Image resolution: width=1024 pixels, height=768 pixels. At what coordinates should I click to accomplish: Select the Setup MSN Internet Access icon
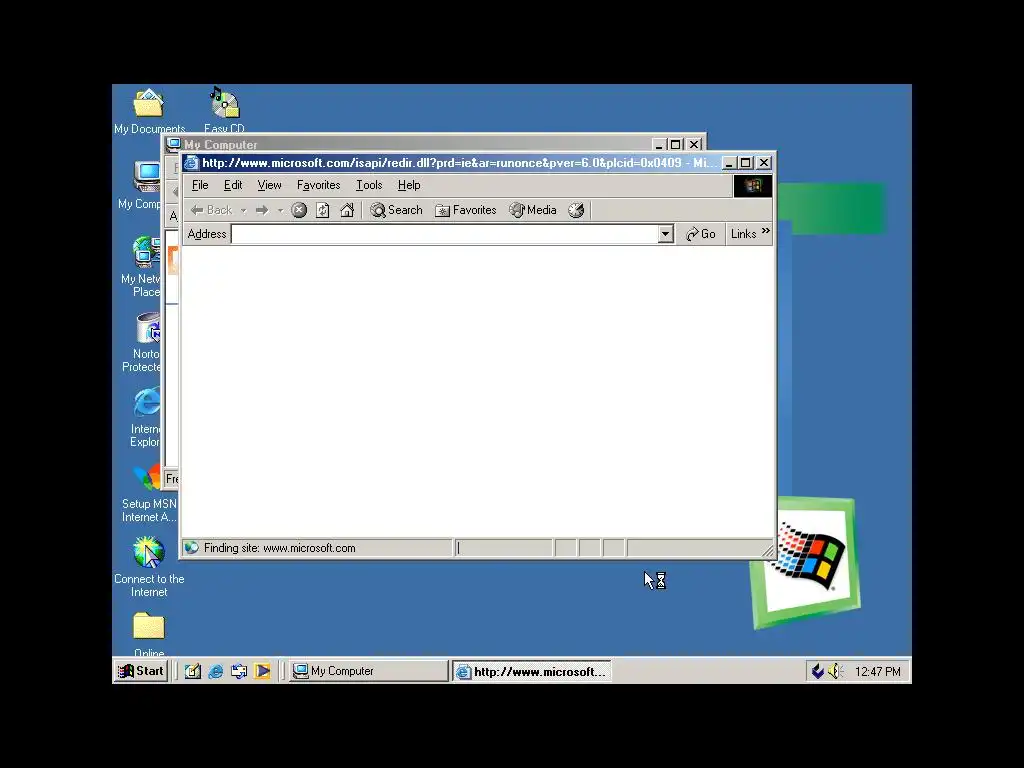pyautogui.click(x=149, y=492)
